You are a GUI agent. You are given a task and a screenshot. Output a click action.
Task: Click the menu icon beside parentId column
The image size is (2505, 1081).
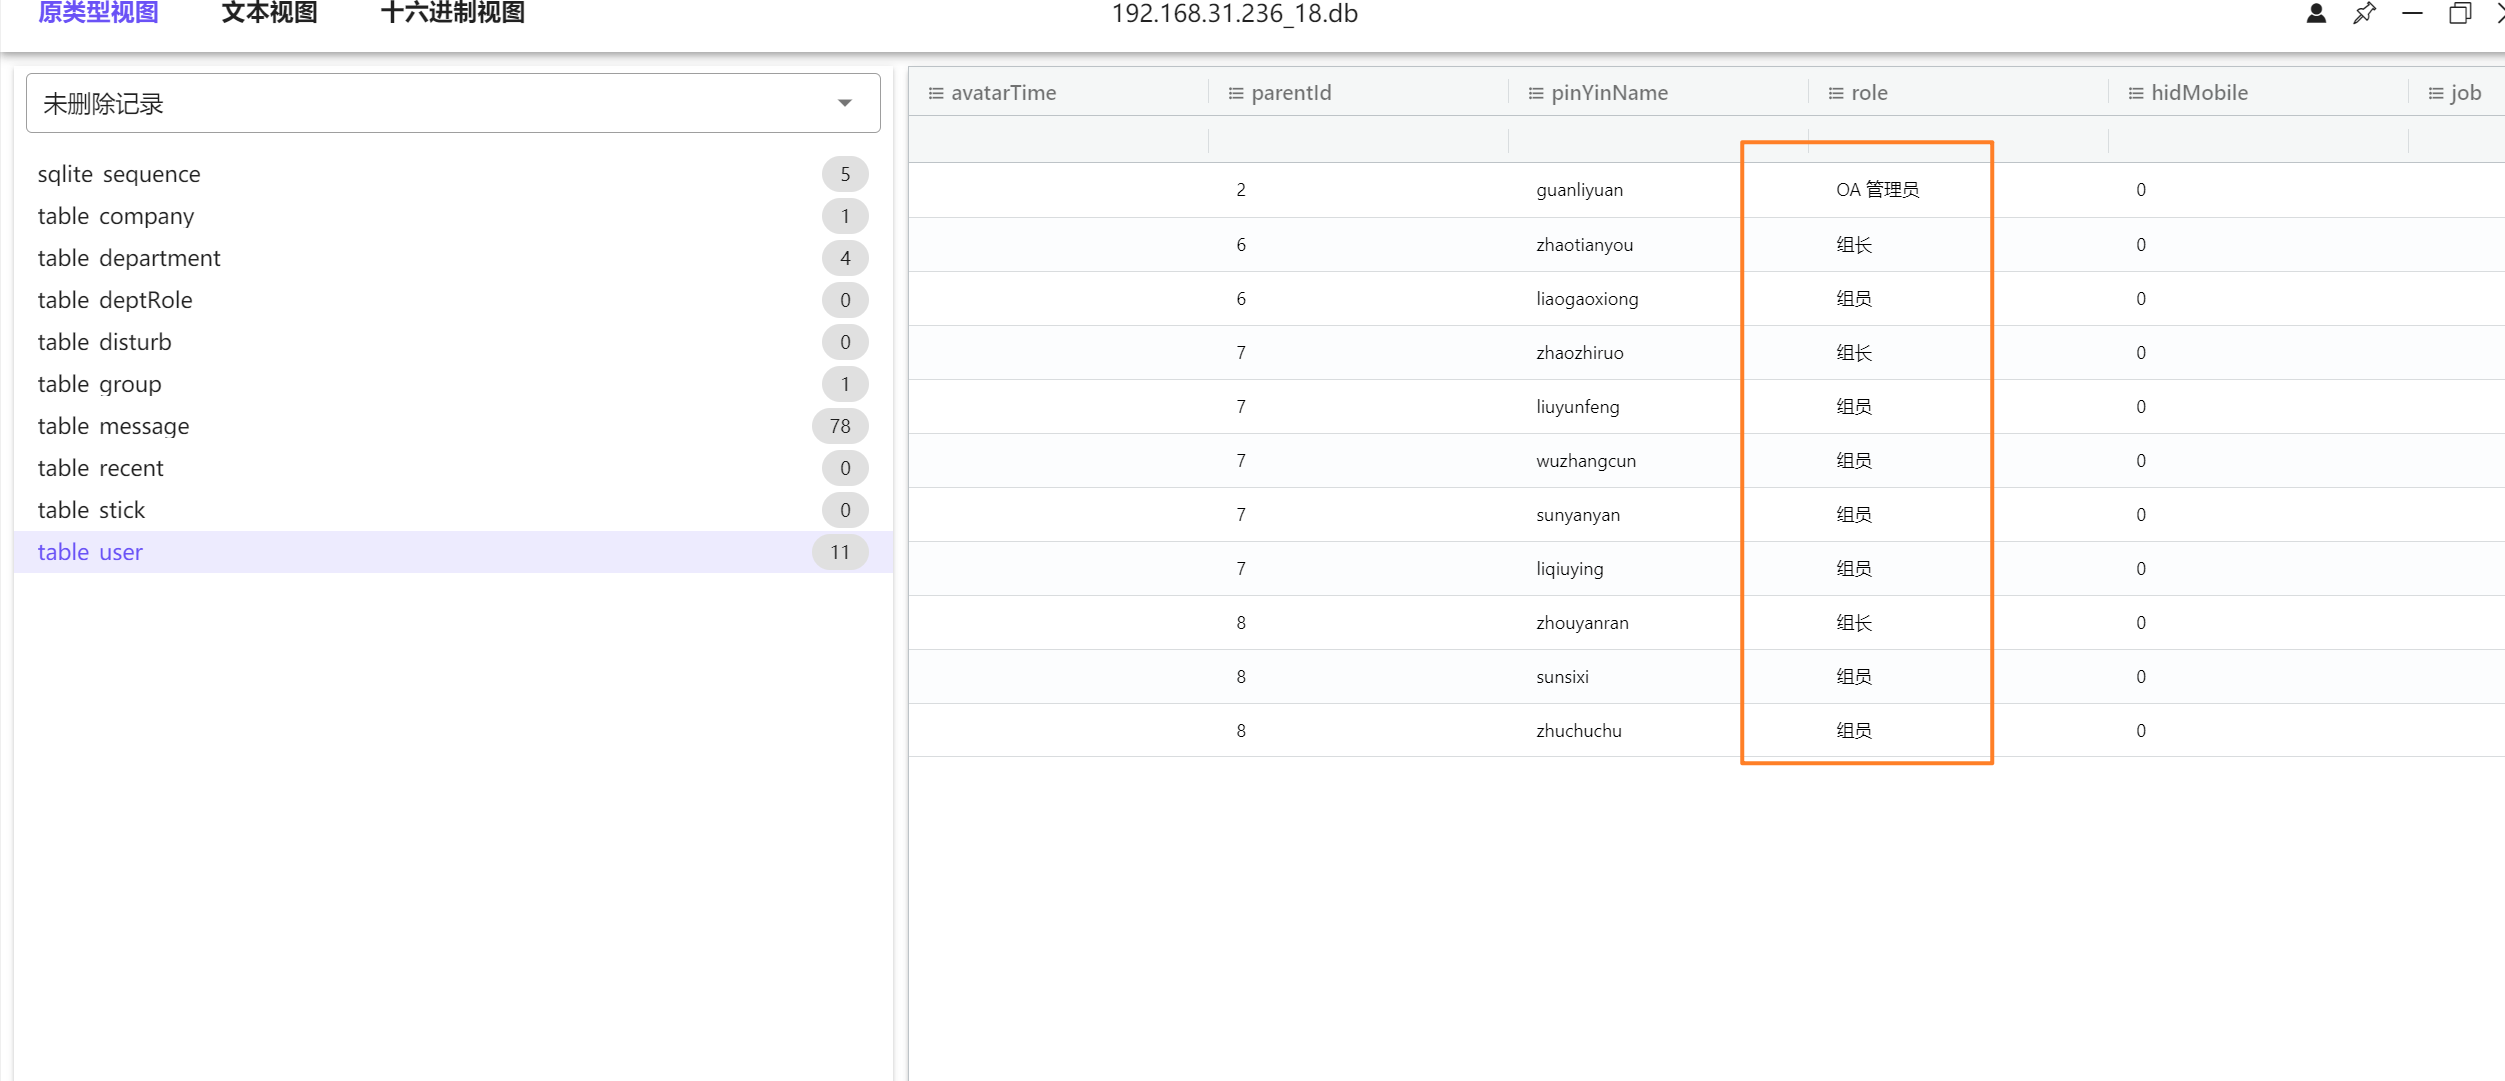point(1236,93)
